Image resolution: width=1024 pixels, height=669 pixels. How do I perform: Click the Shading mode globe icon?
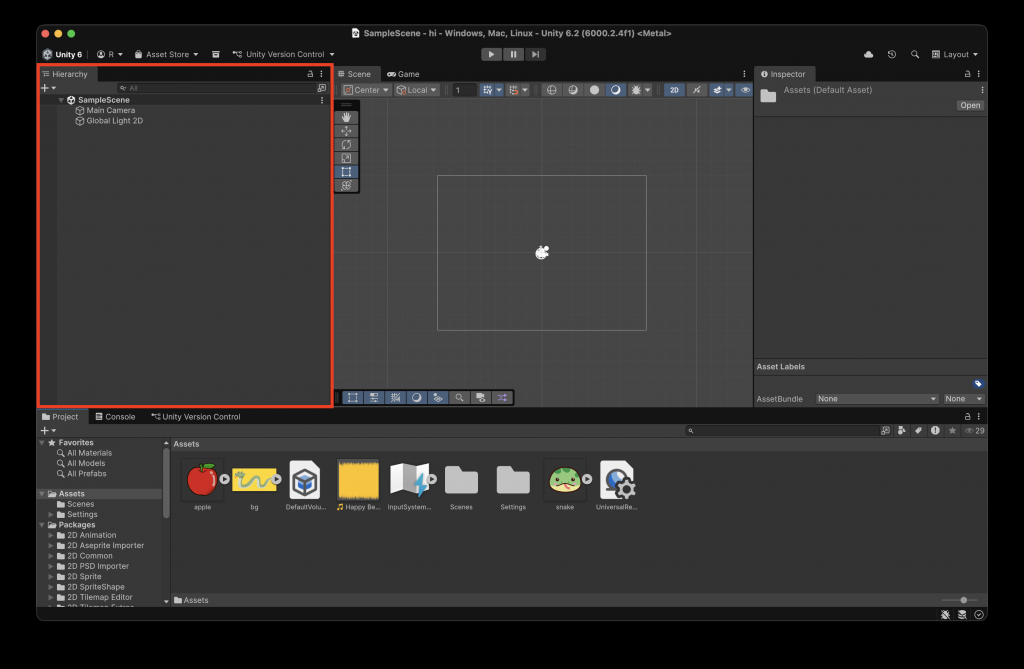552,90
